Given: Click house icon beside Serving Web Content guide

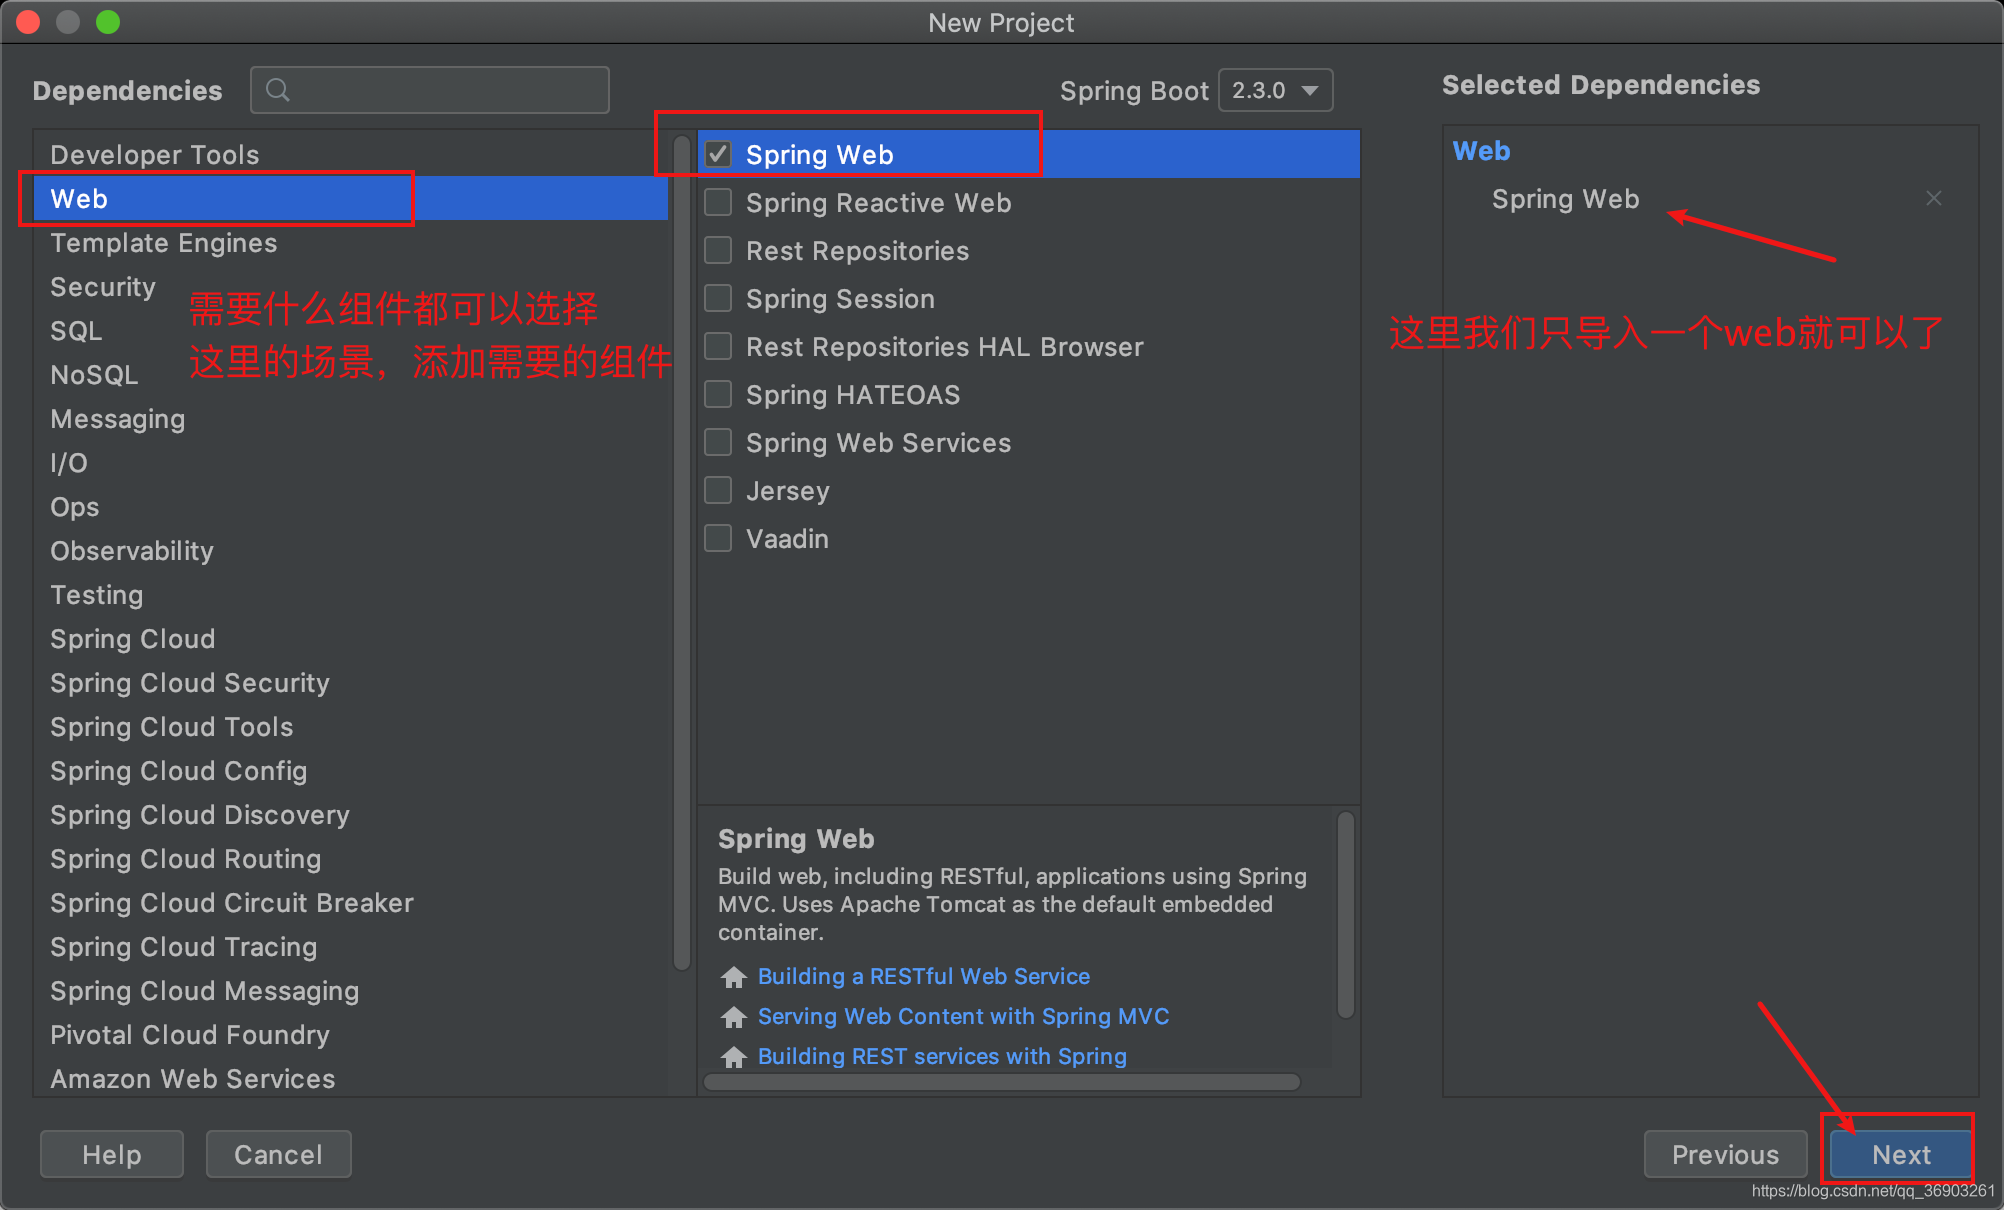Looking at the screenshot, I should [734, 1016].
